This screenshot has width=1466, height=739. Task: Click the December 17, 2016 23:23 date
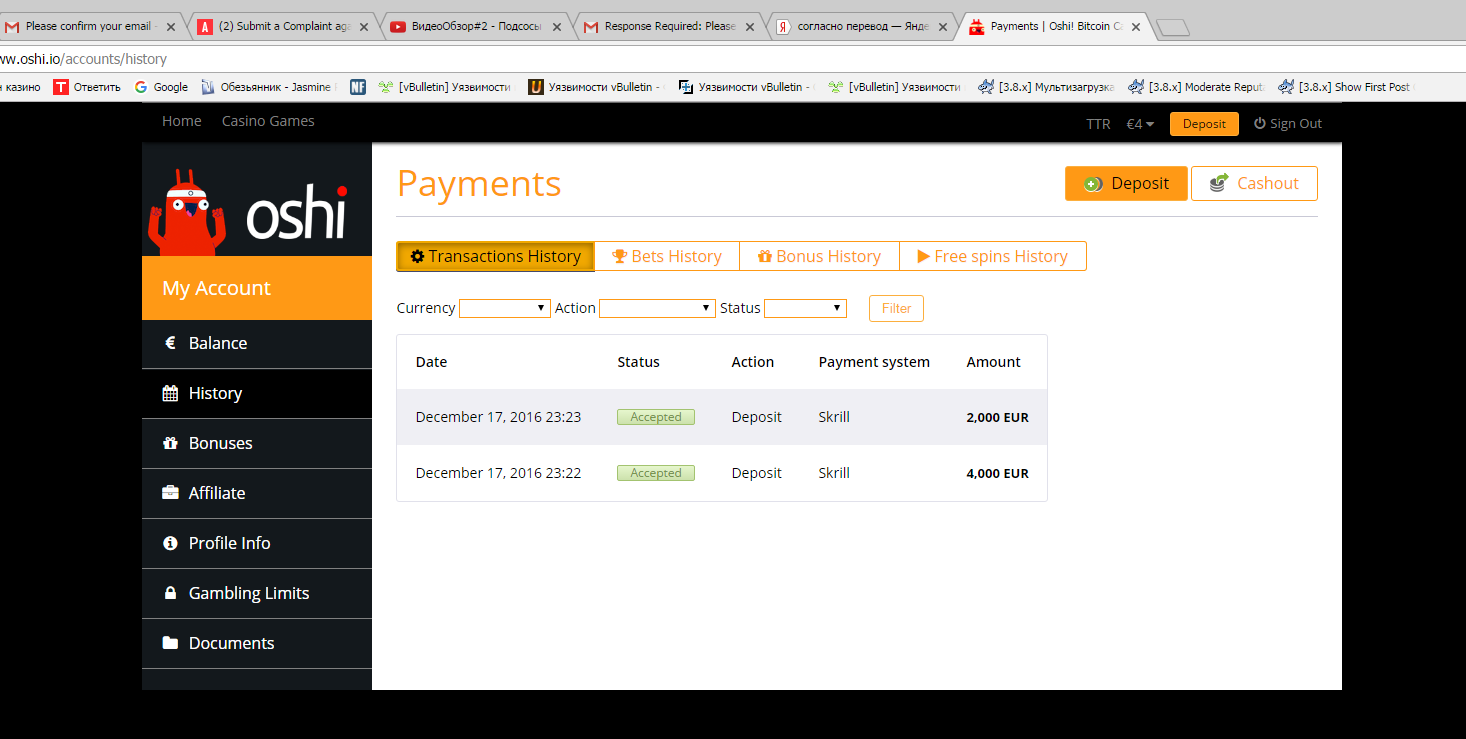[498, 417]
